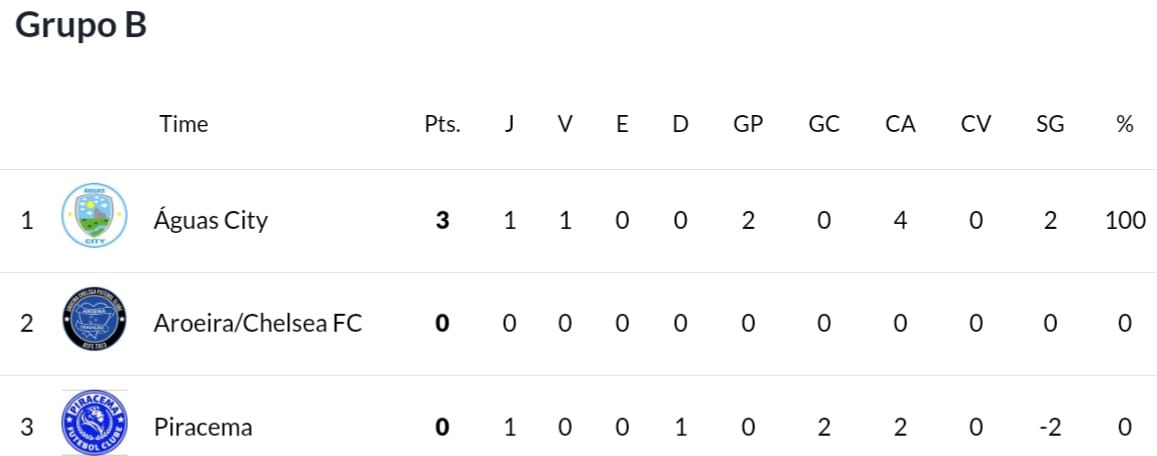Select the Grupo B heading

coord(81,25)
